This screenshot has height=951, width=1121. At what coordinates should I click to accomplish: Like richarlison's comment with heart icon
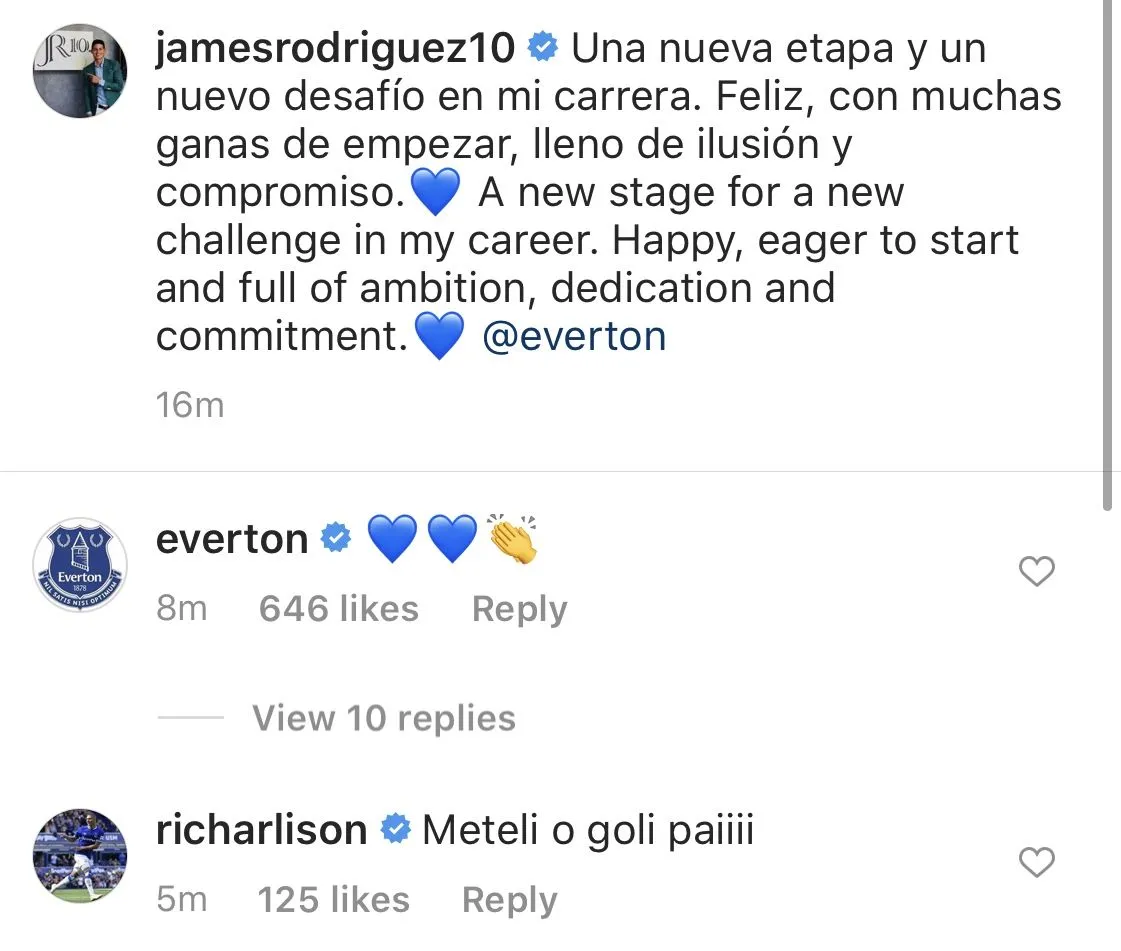1036,862
